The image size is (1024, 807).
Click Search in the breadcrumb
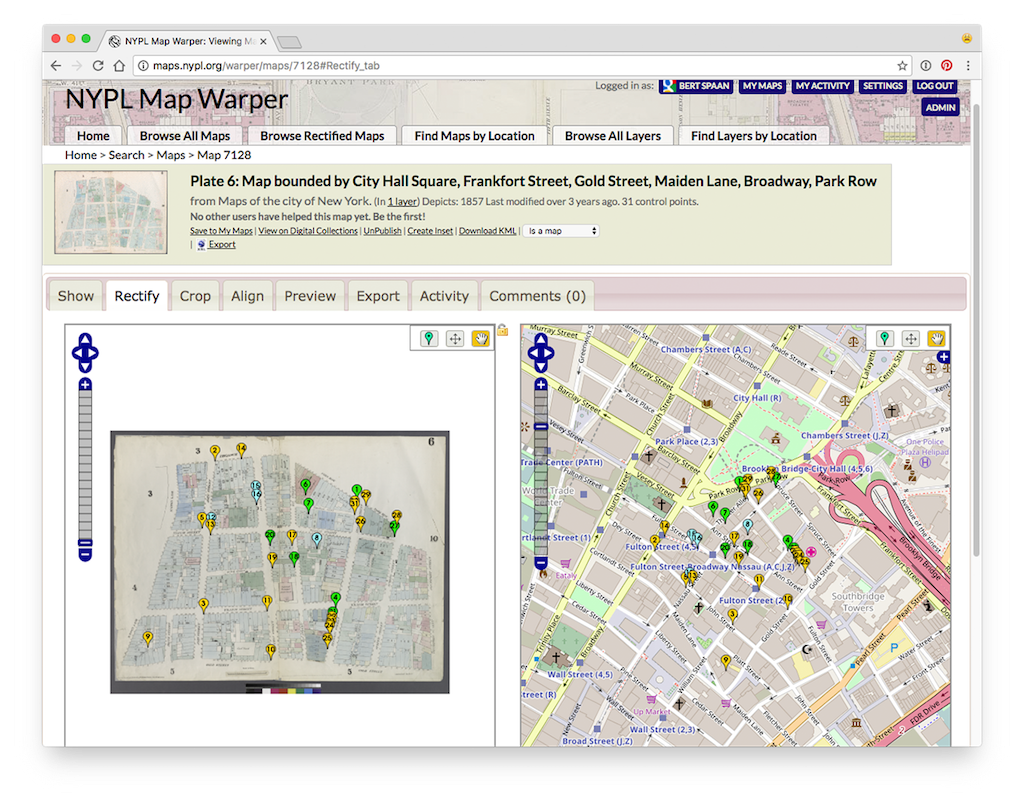click(126, 155)
